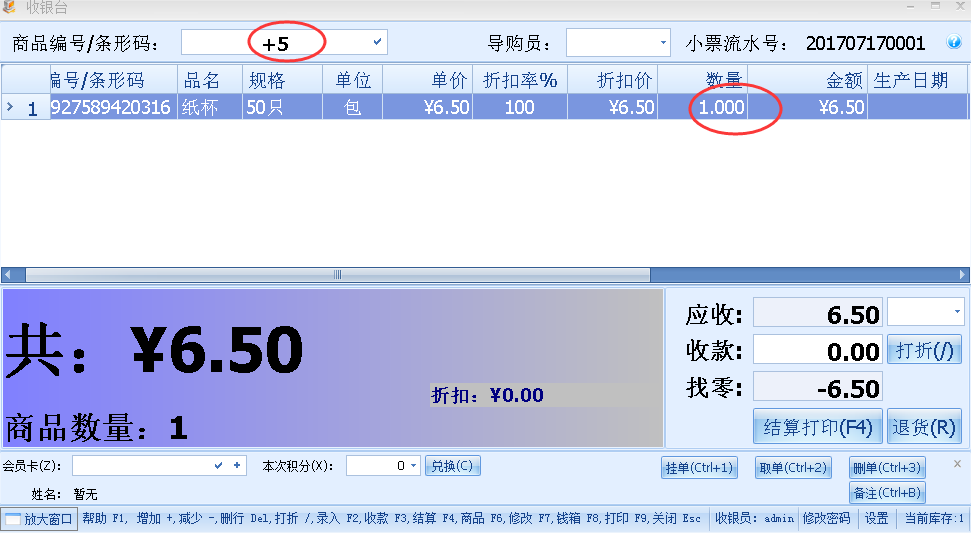This screenshot has height=533, width=971.
Task: Click the 打折(/) discount button
Action: point(924,350)
